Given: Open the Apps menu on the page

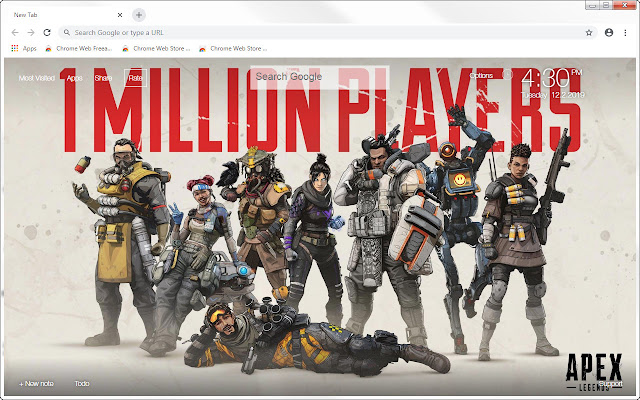Looking at the screenshot, I should pos(74,78).
